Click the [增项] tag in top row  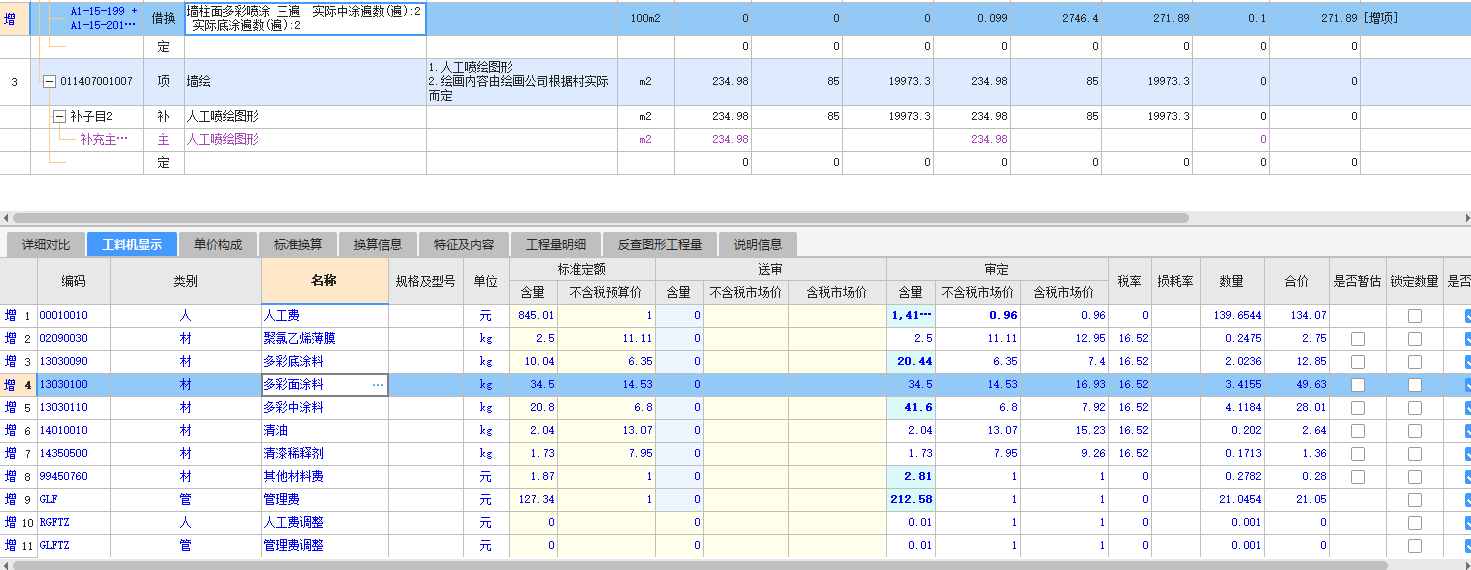pos(1380,18)
